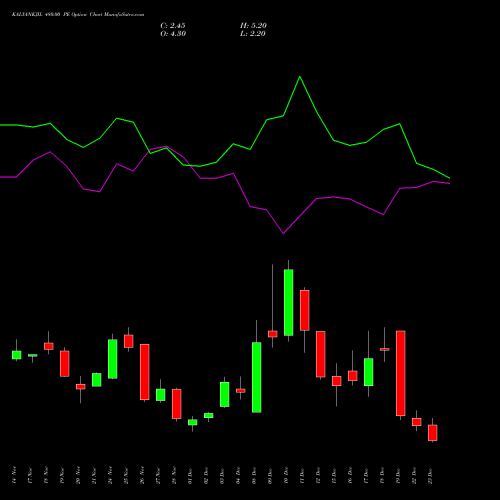Select the high value 'H: 5.20'

(x=253, y=26)
